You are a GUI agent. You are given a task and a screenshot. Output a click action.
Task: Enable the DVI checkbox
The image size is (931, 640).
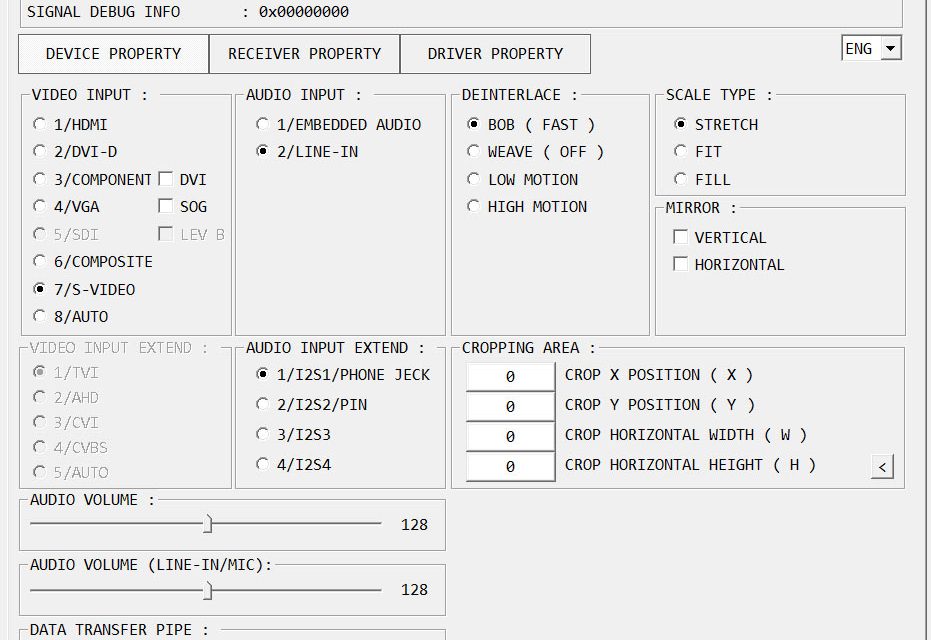[166, 179]
